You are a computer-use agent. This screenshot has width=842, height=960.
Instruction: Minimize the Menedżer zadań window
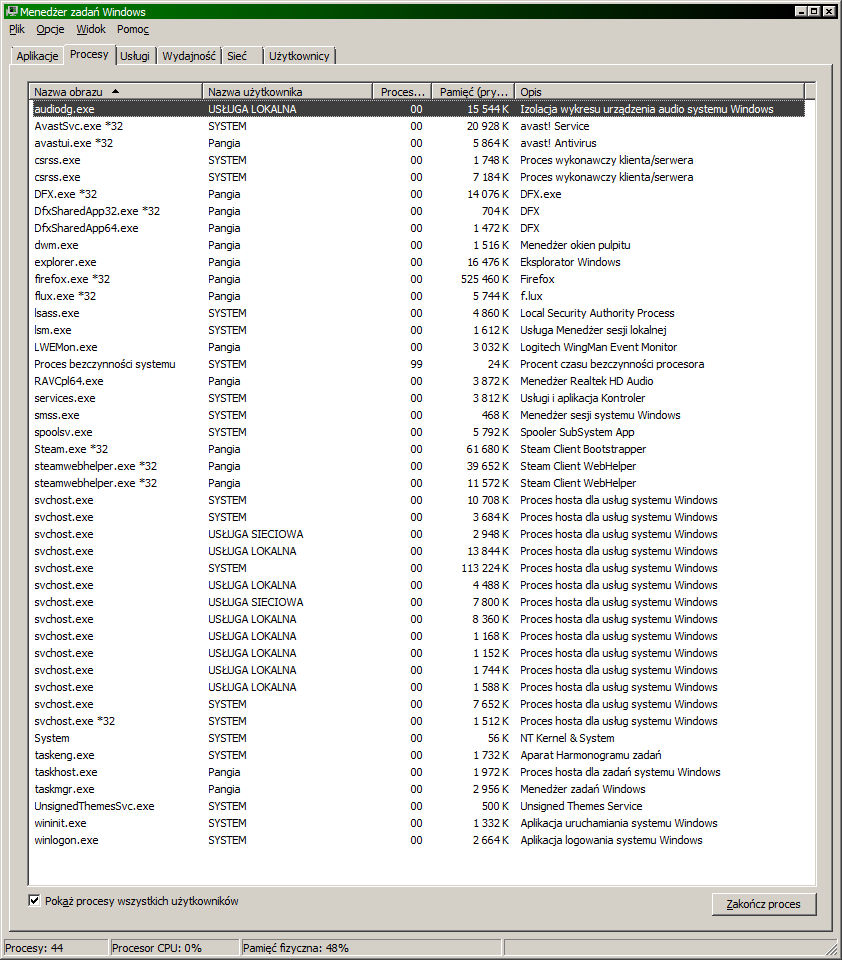coord(801,11)
